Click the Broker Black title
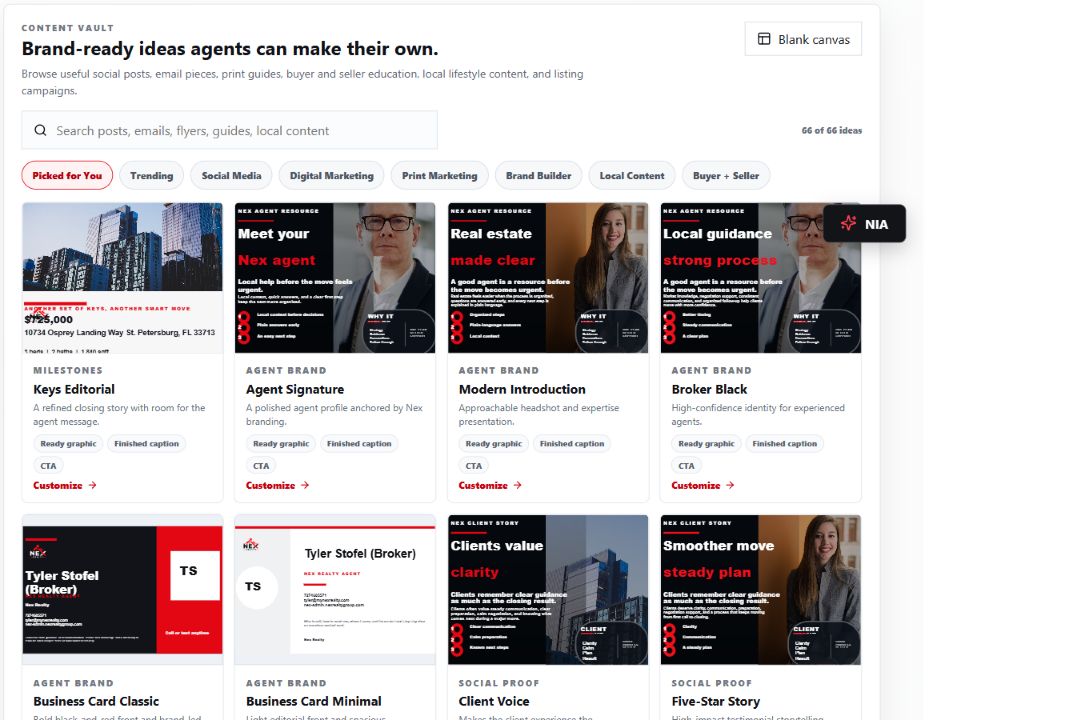The width and height of the screenshot is (1085, 720). [x=709, y=389]
